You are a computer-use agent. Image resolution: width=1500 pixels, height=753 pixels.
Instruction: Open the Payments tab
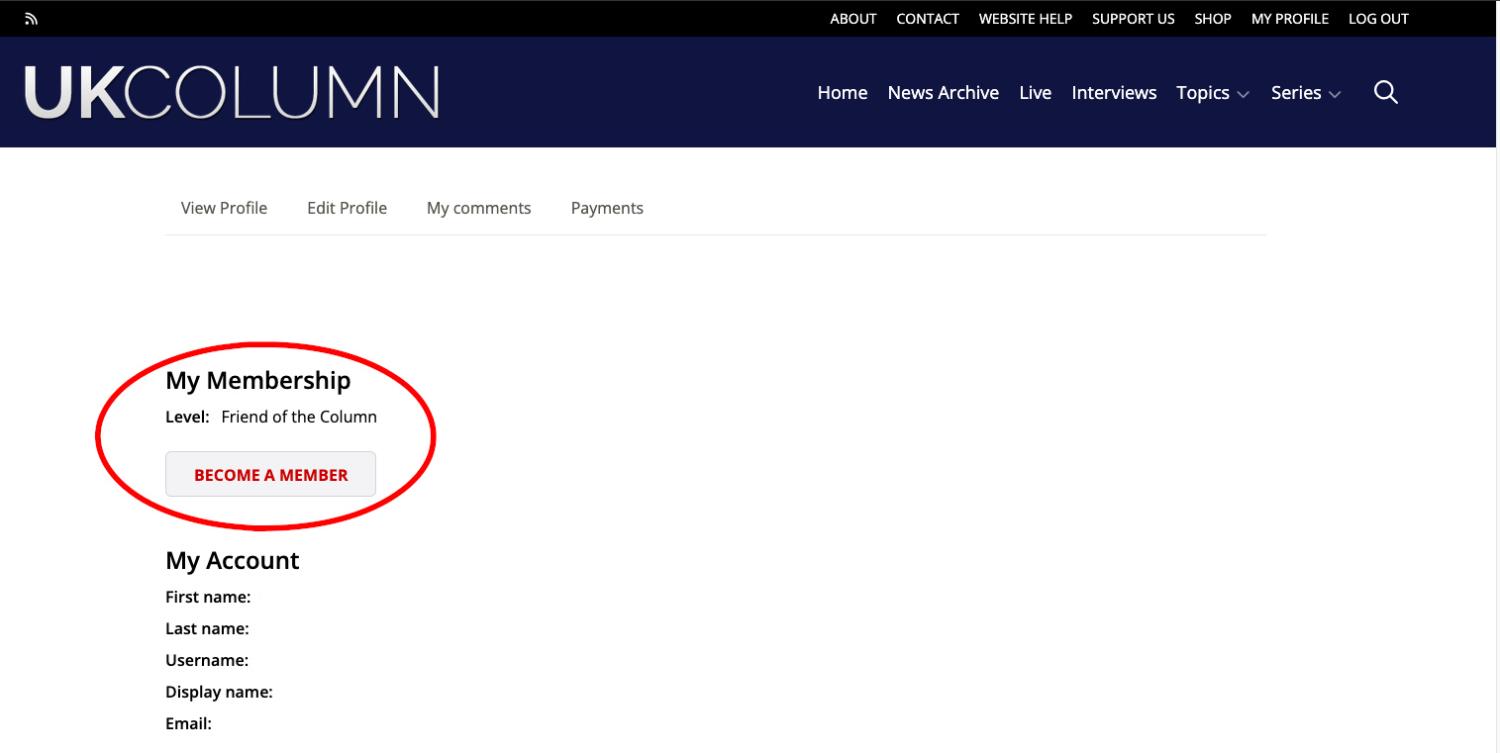pyautogui.click(x=607, y=208)
